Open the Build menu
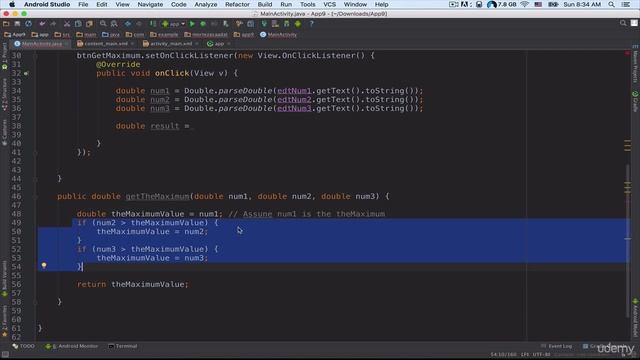 [265, 4]
